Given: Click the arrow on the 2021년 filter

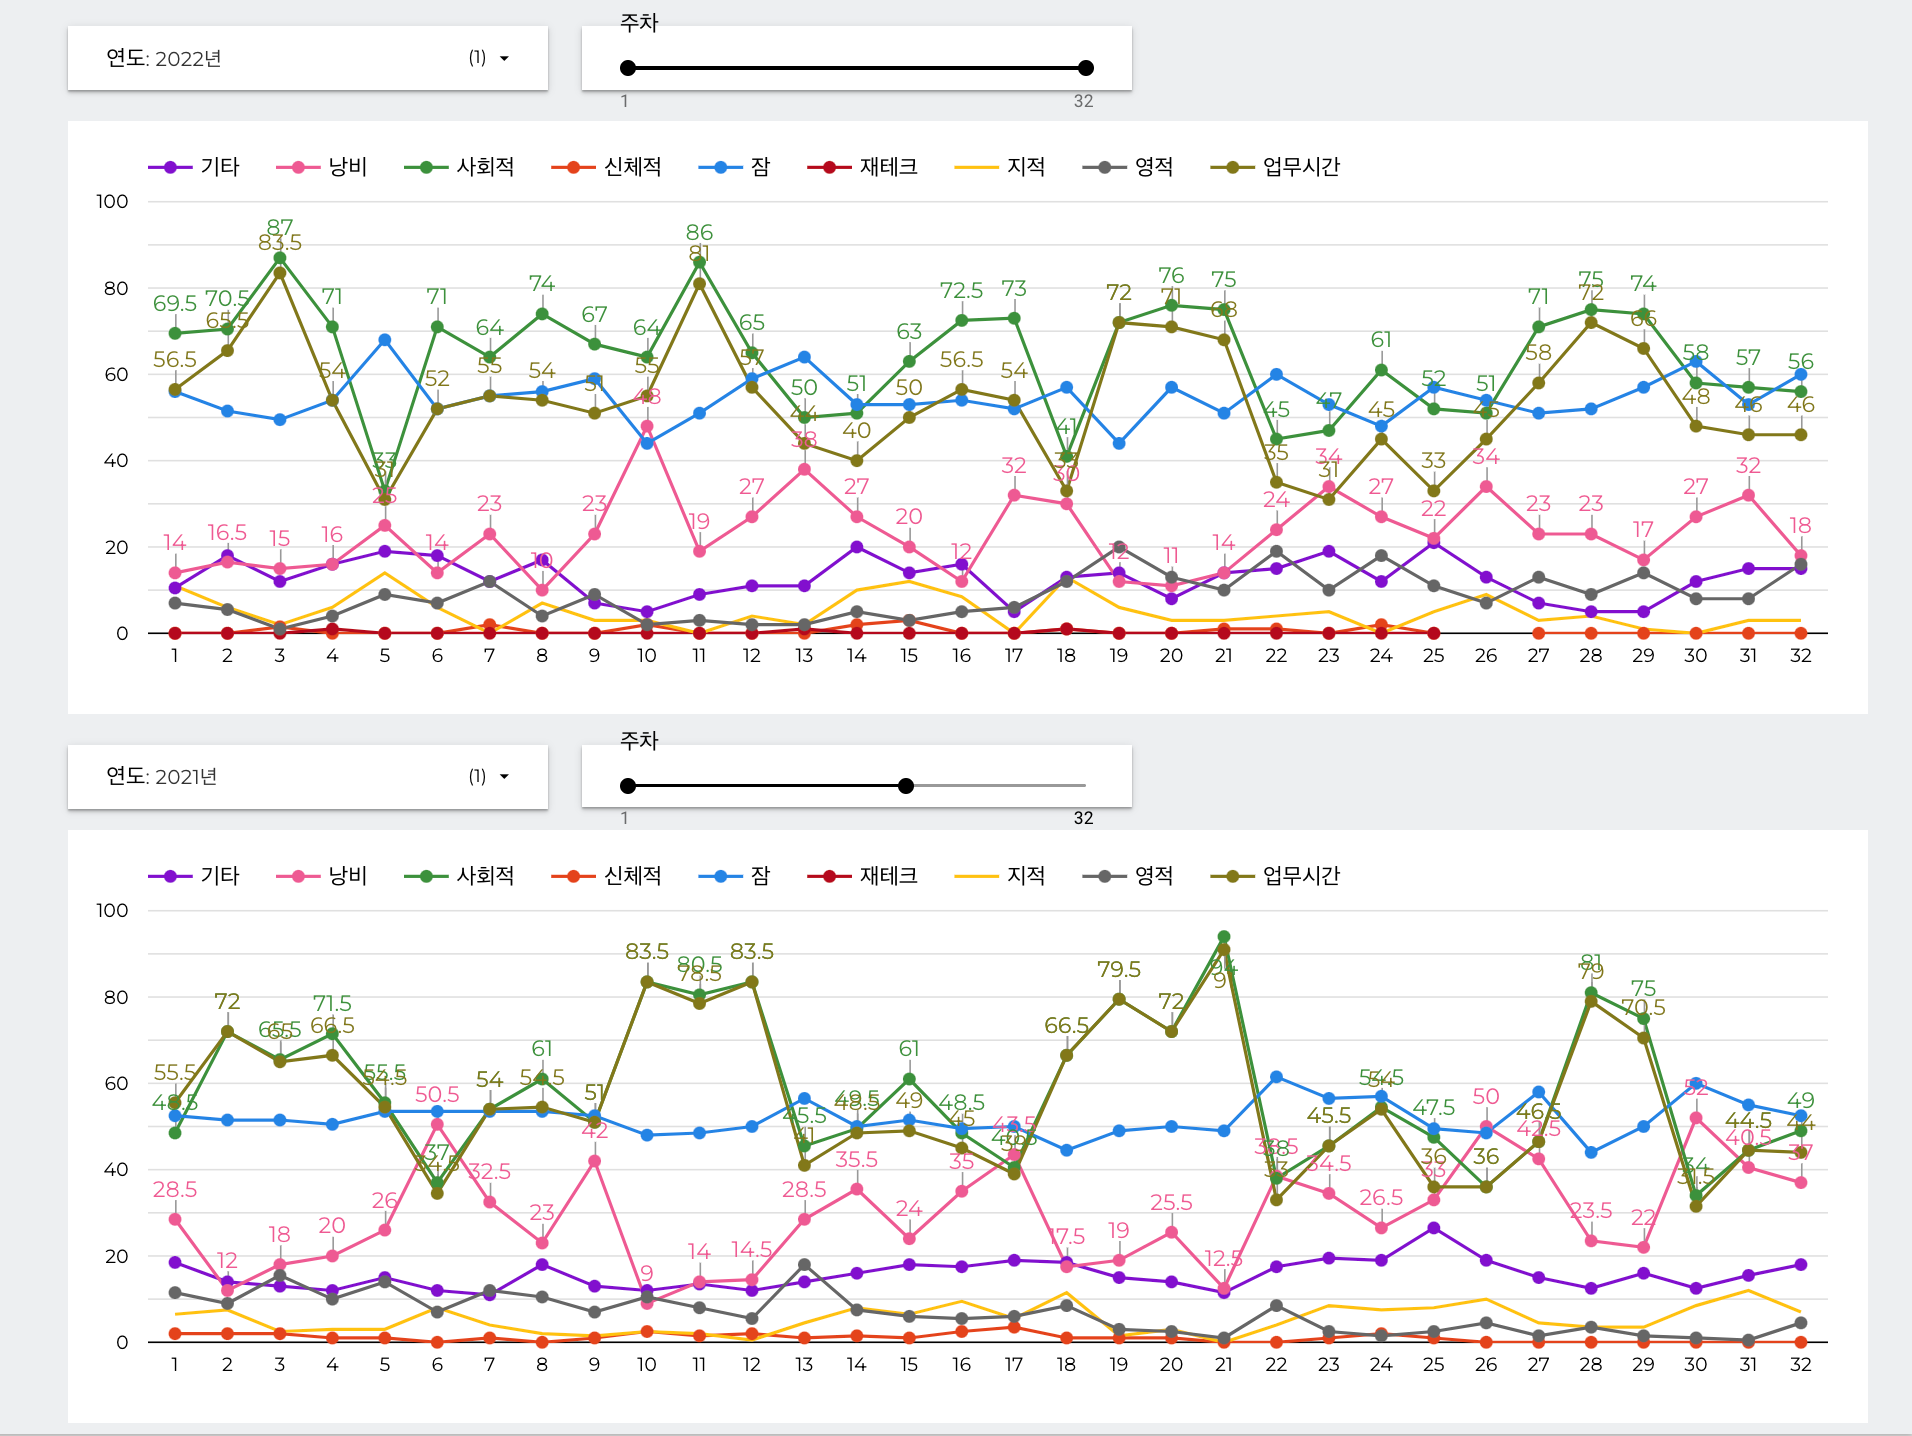Looking at the screenshot, I should click(504, 777).
